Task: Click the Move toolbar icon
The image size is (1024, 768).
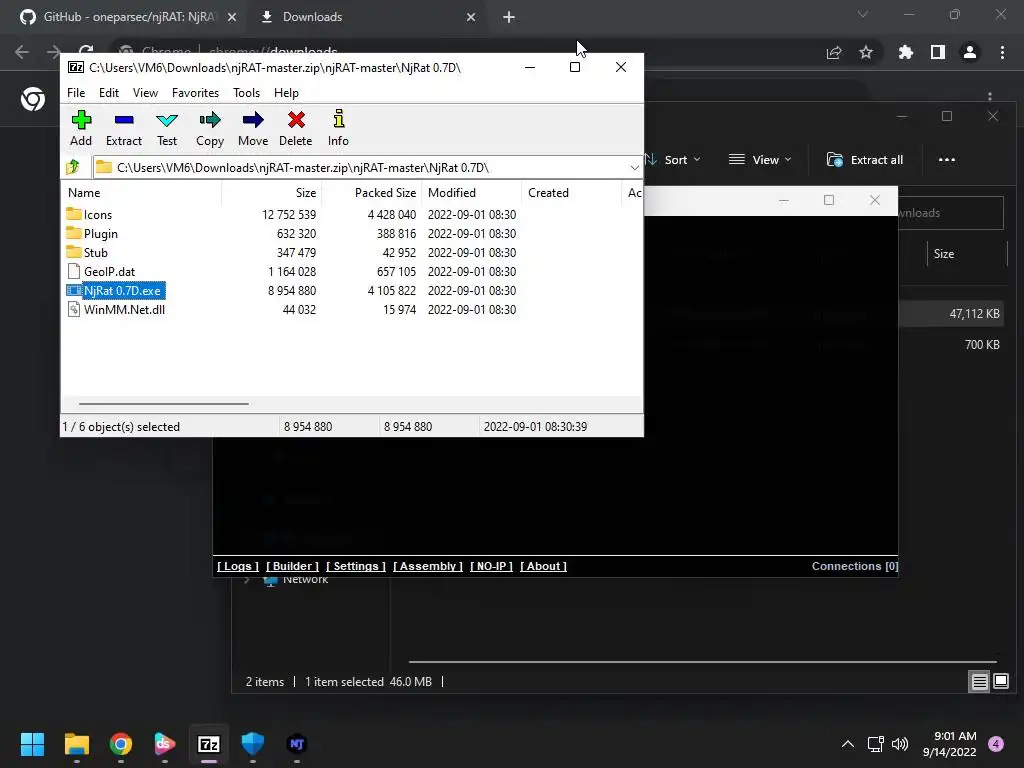Action: [x=253, y=128]
